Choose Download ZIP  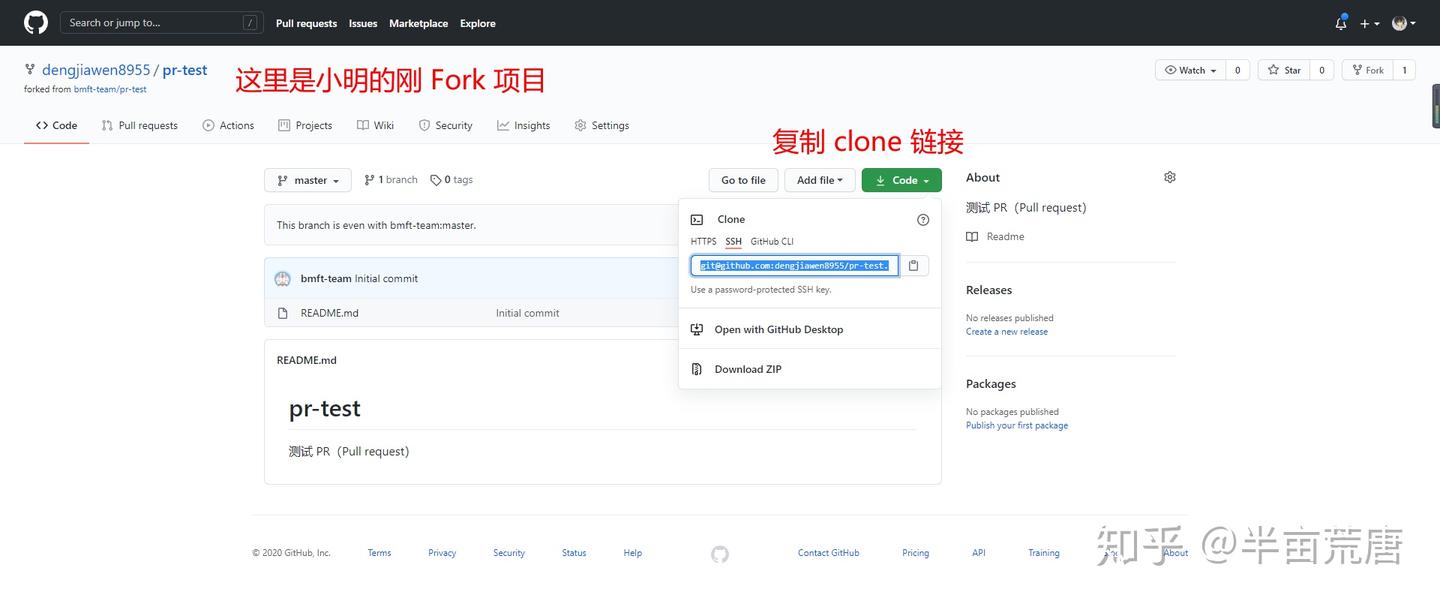(x=810, y=369)
